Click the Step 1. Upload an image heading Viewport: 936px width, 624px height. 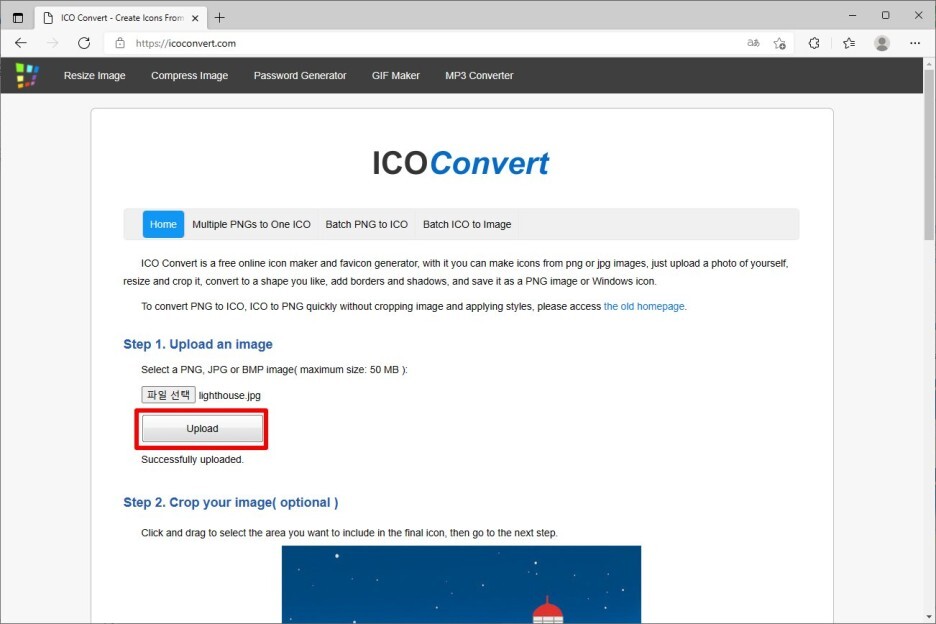198,345
